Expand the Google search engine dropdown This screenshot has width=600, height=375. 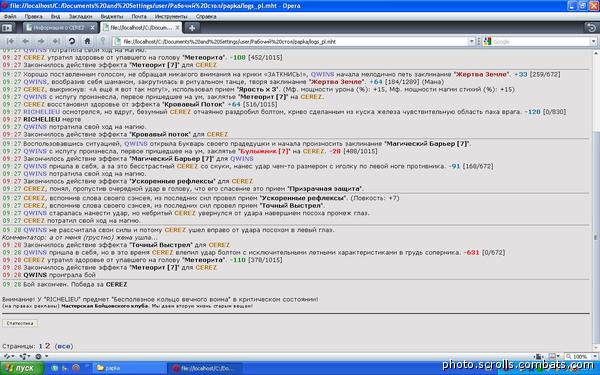(x=593, y=41)
